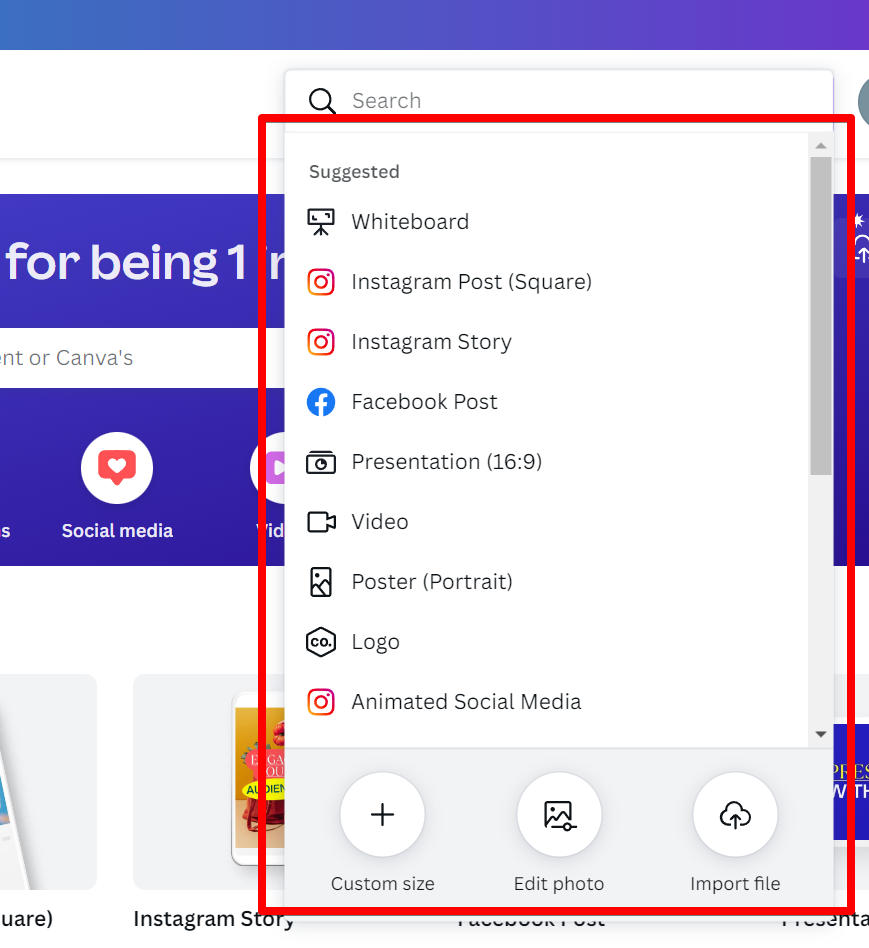Screen dimensions: 869x948
Task: Click the Facebook logo icon
Action: pos(321,402)
